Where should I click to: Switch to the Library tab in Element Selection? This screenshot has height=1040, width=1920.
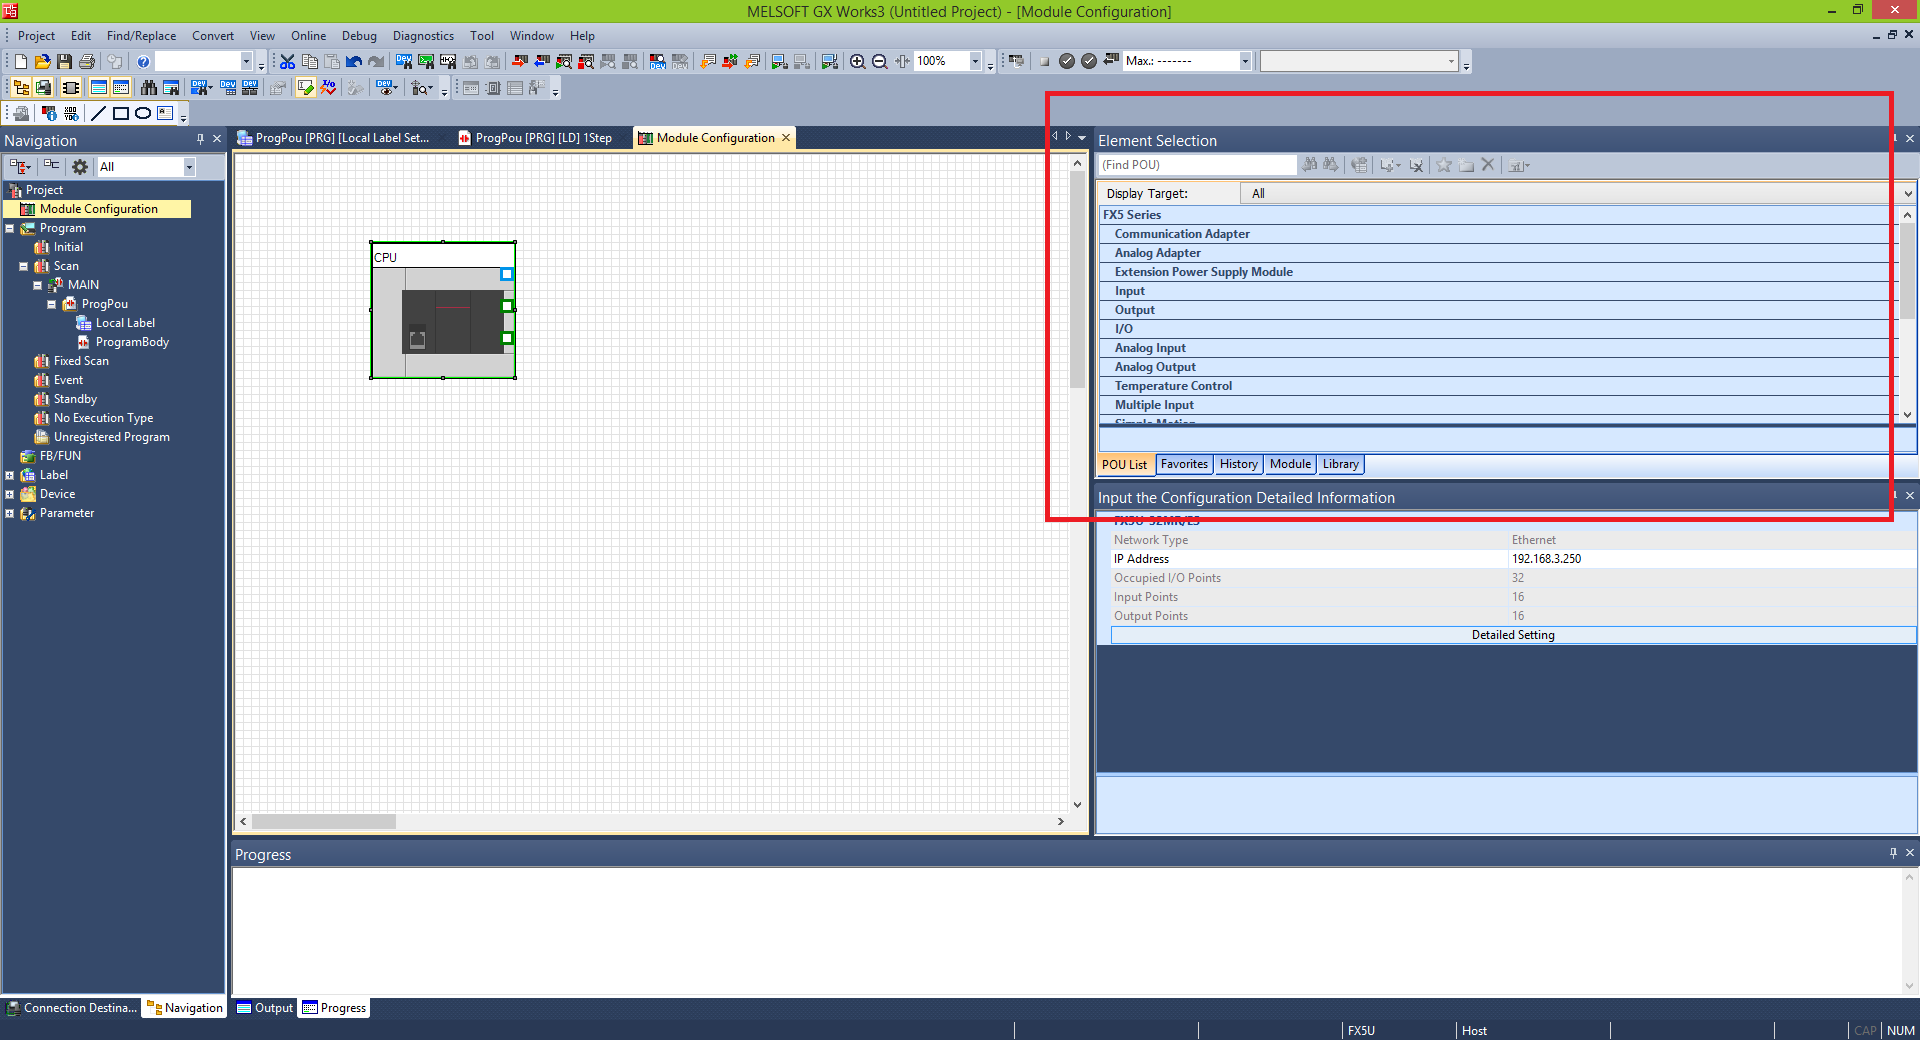[1340, 464]
